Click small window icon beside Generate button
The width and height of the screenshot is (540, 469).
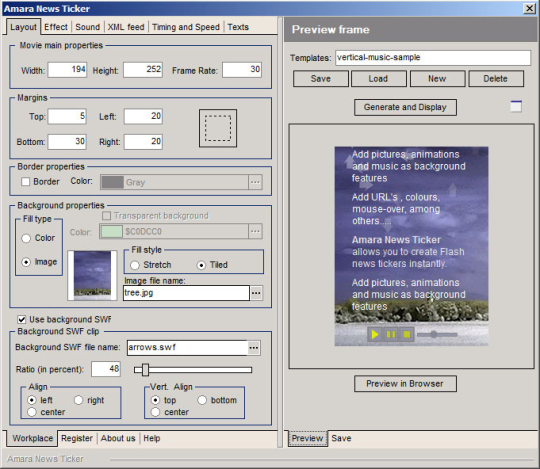pos(516,106)
